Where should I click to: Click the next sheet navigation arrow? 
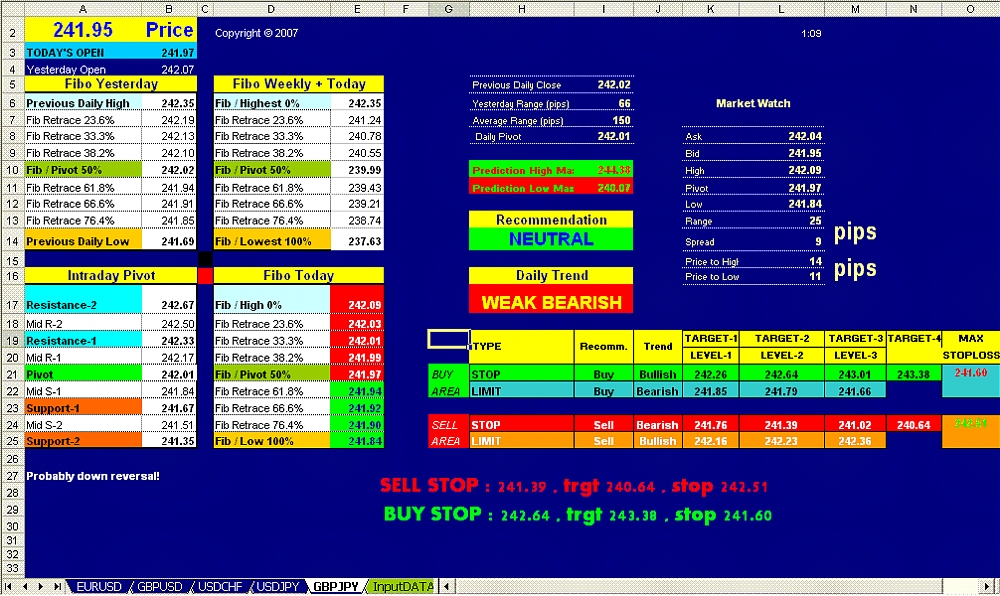coord(41,587)
